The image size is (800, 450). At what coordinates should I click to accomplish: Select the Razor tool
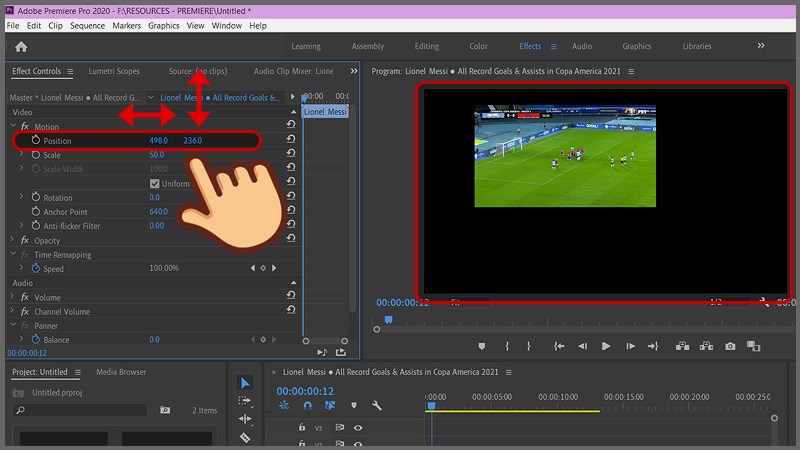click(245, 437)
